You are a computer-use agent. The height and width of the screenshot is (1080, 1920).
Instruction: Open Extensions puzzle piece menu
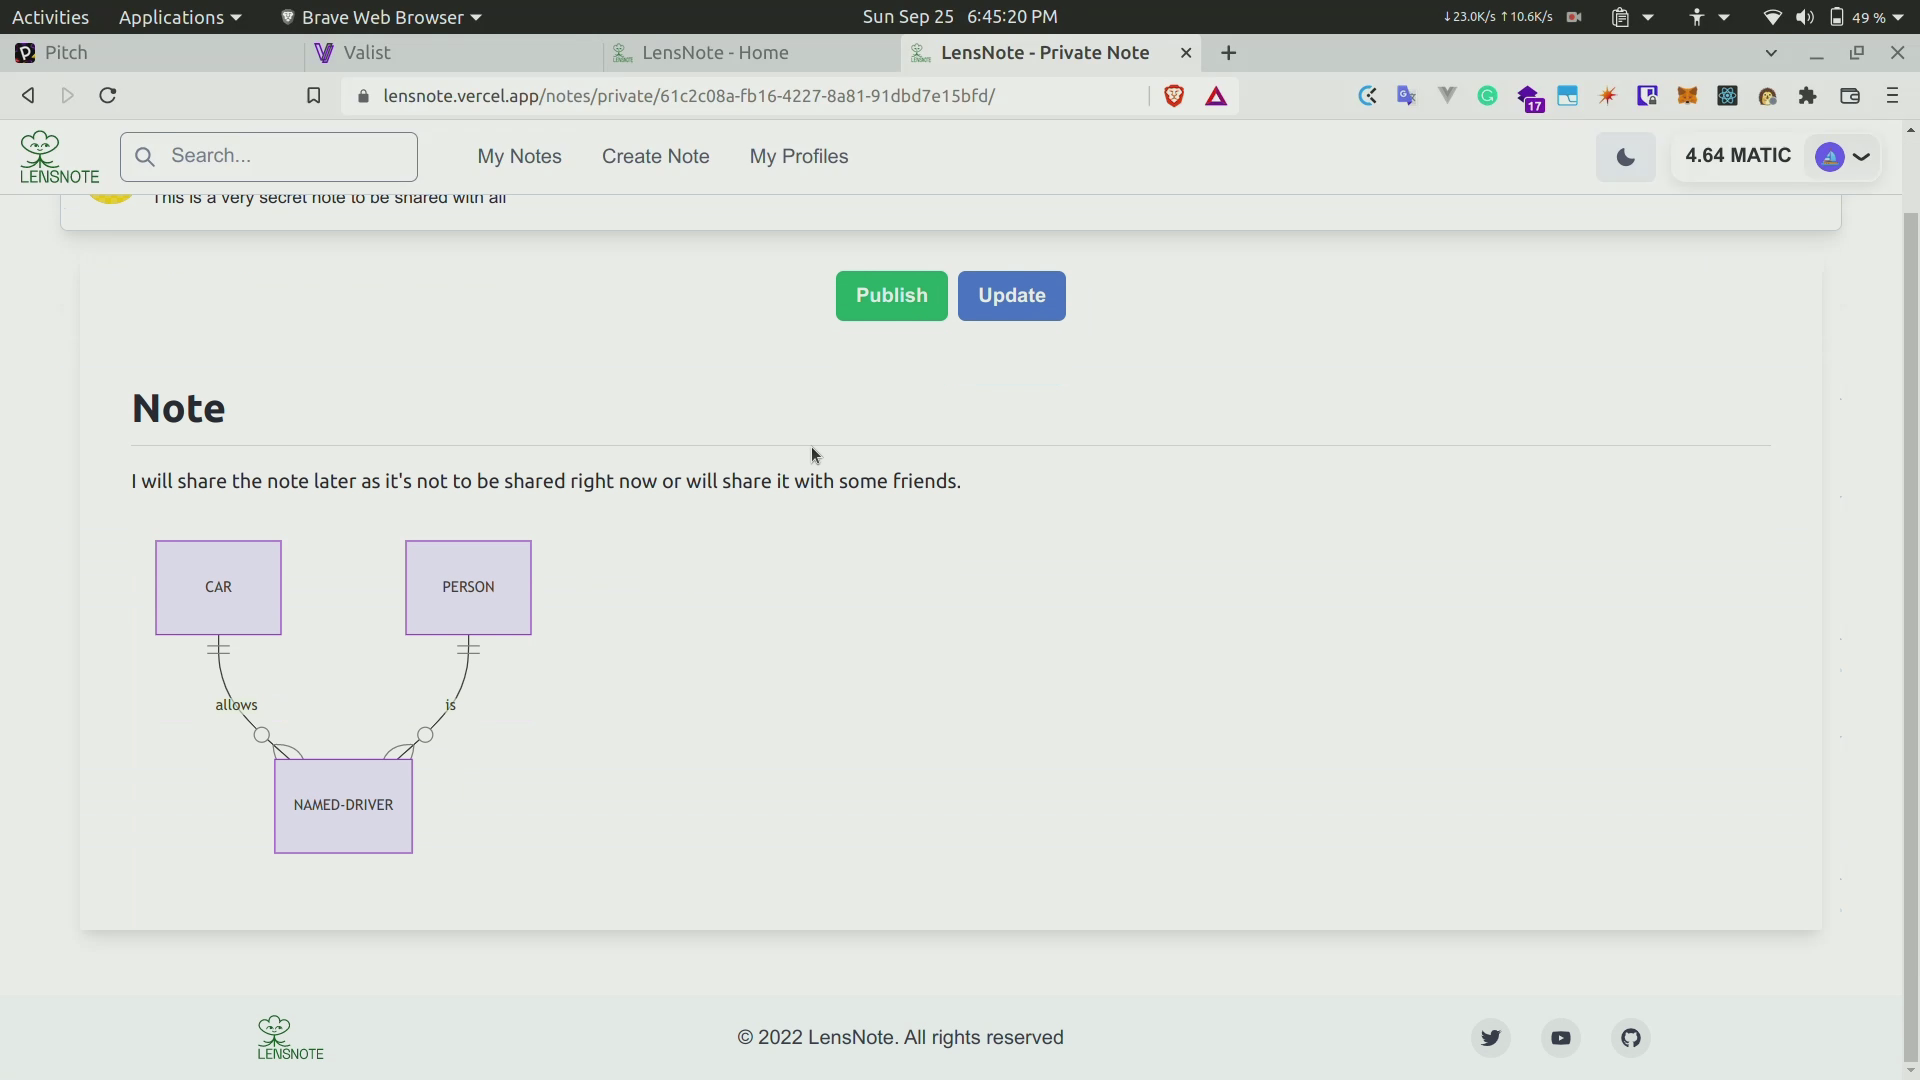[x=1807, y=96]
